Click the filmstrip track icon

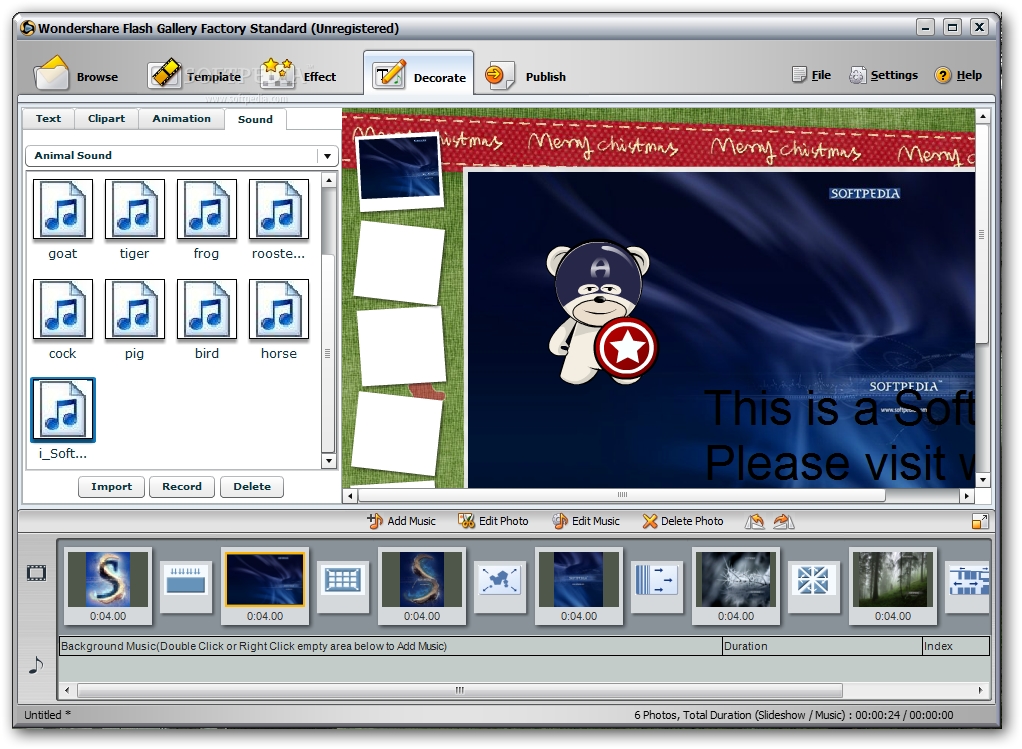[x=36, y=573]
